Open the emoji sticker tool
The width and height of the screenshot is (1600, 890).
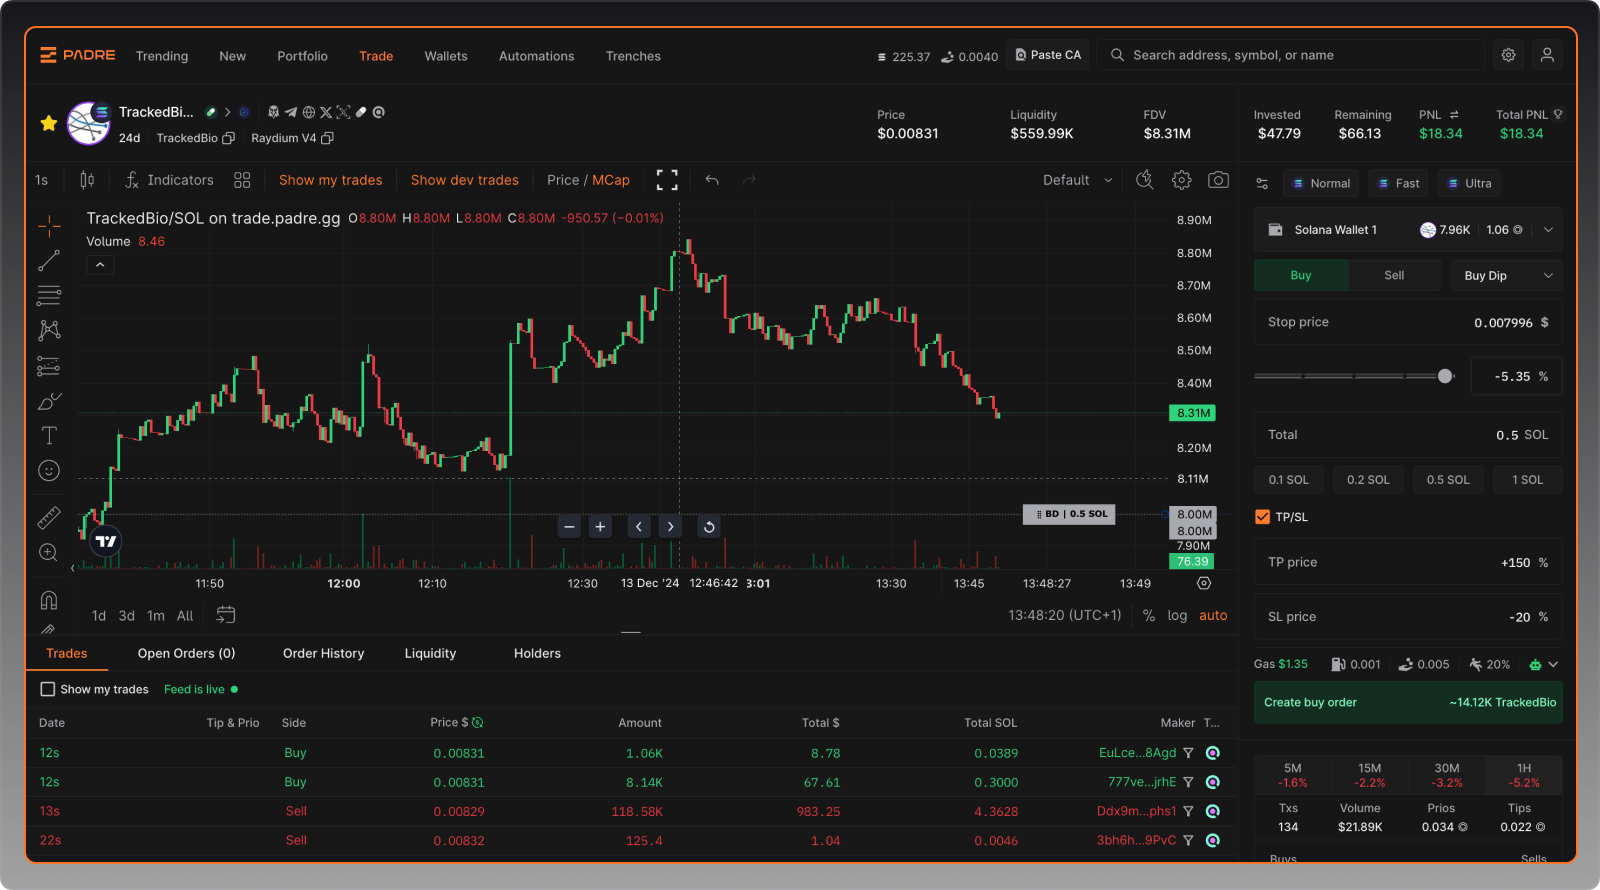click(x=49, y=470)
